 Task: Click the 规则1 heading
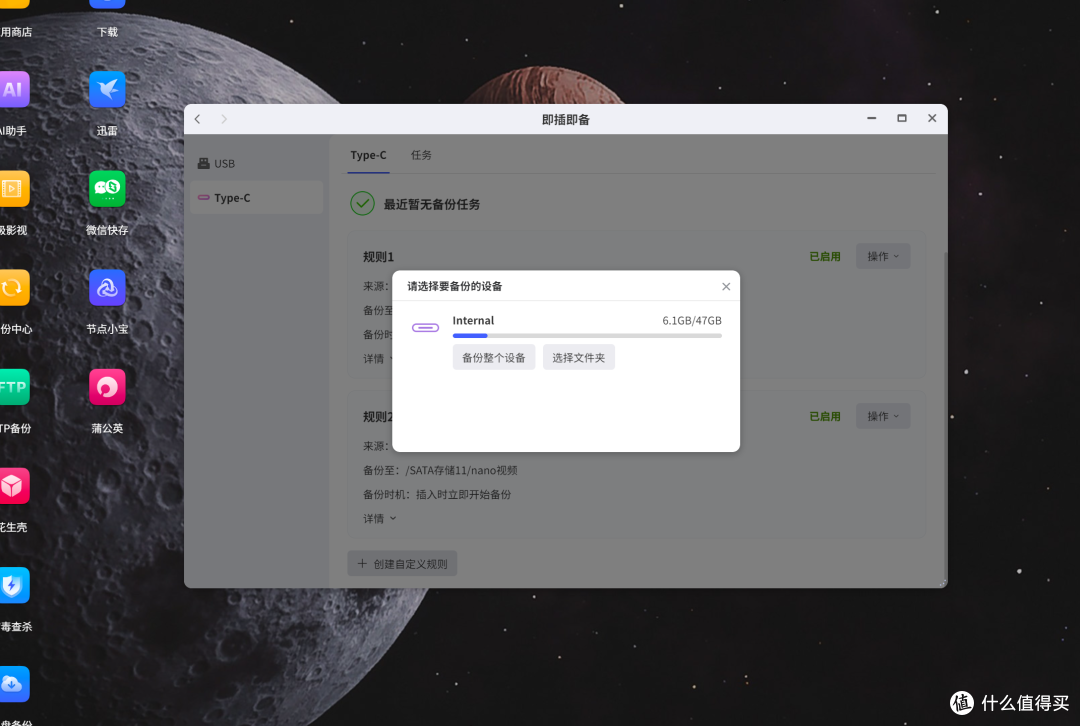[378, 257]
